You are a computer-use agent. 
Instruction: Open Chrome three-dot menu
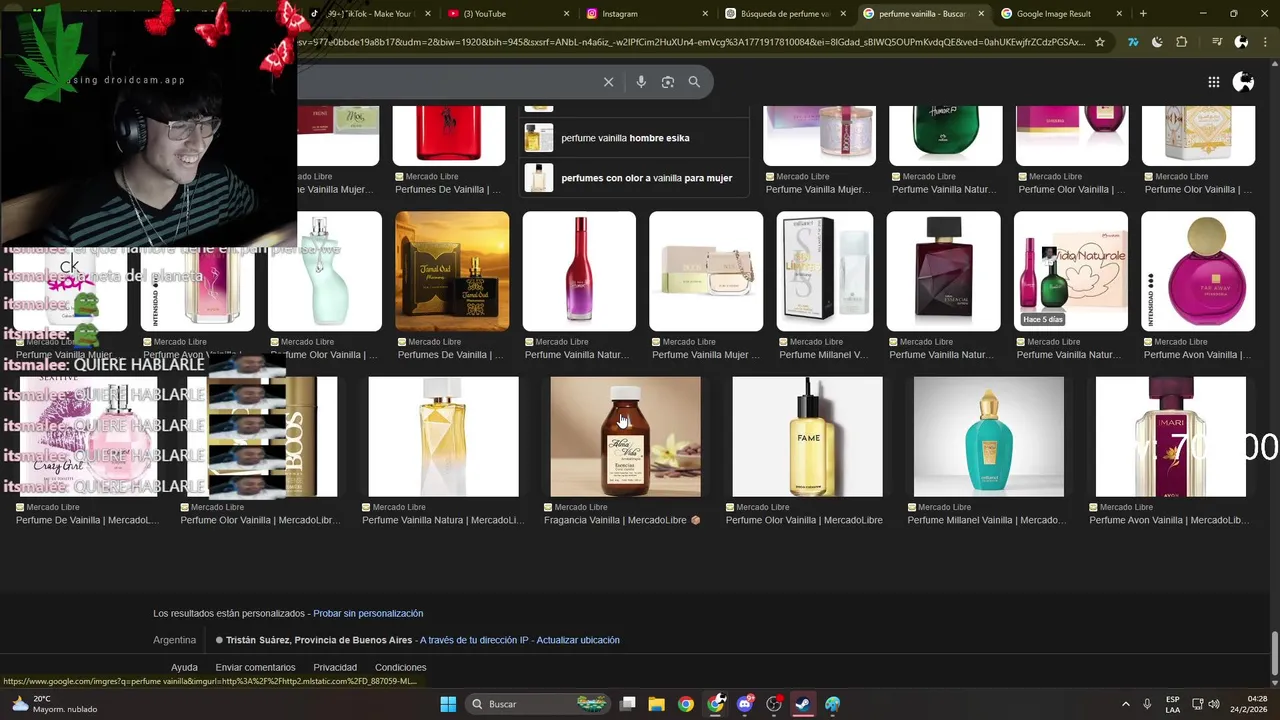click(x=1264, y=42)
